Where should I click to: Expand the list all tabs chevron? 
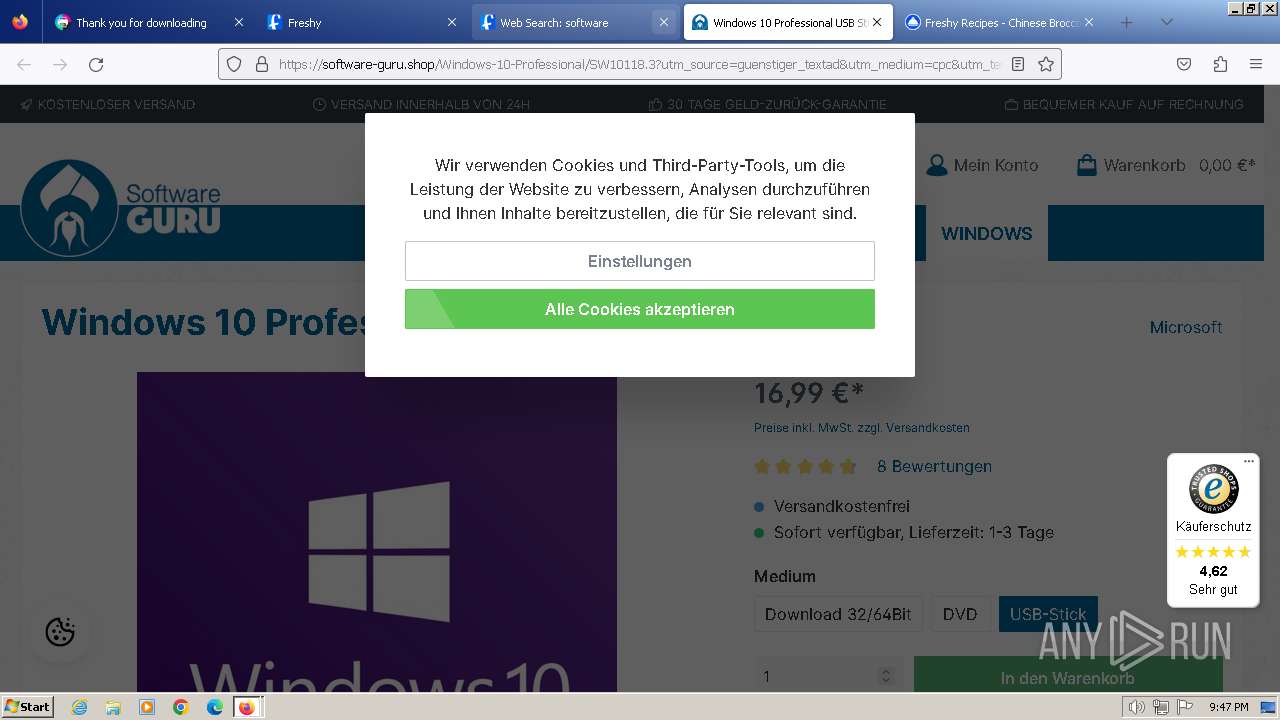coord(1166,22)
